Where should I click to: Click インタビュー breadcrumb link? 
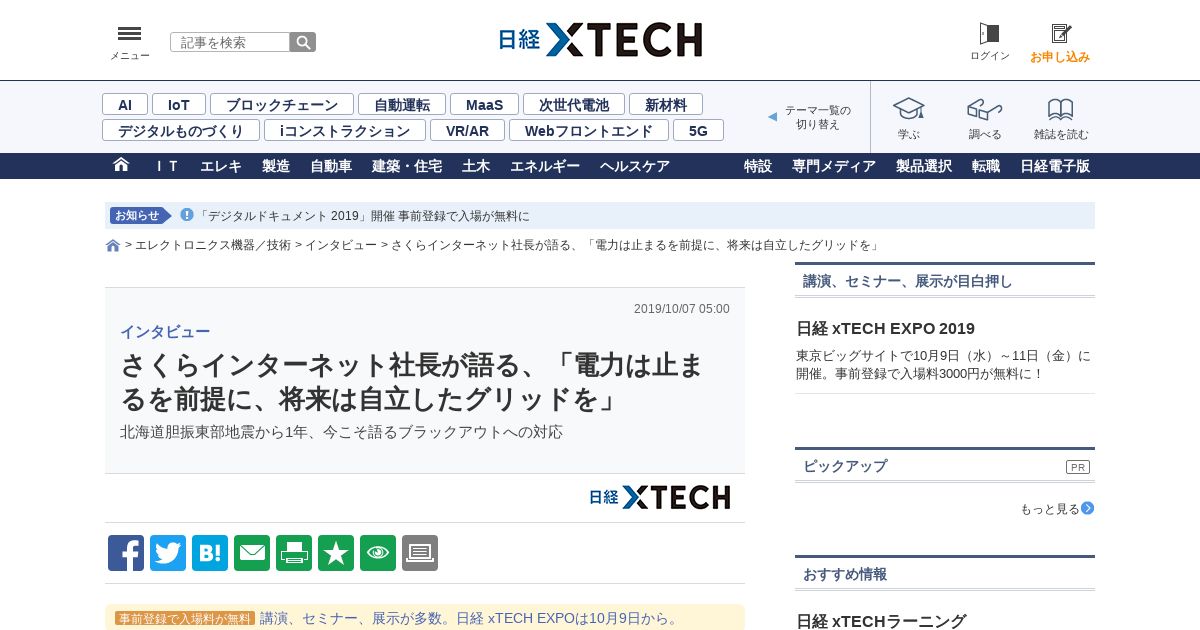click(x=341, y=245)
